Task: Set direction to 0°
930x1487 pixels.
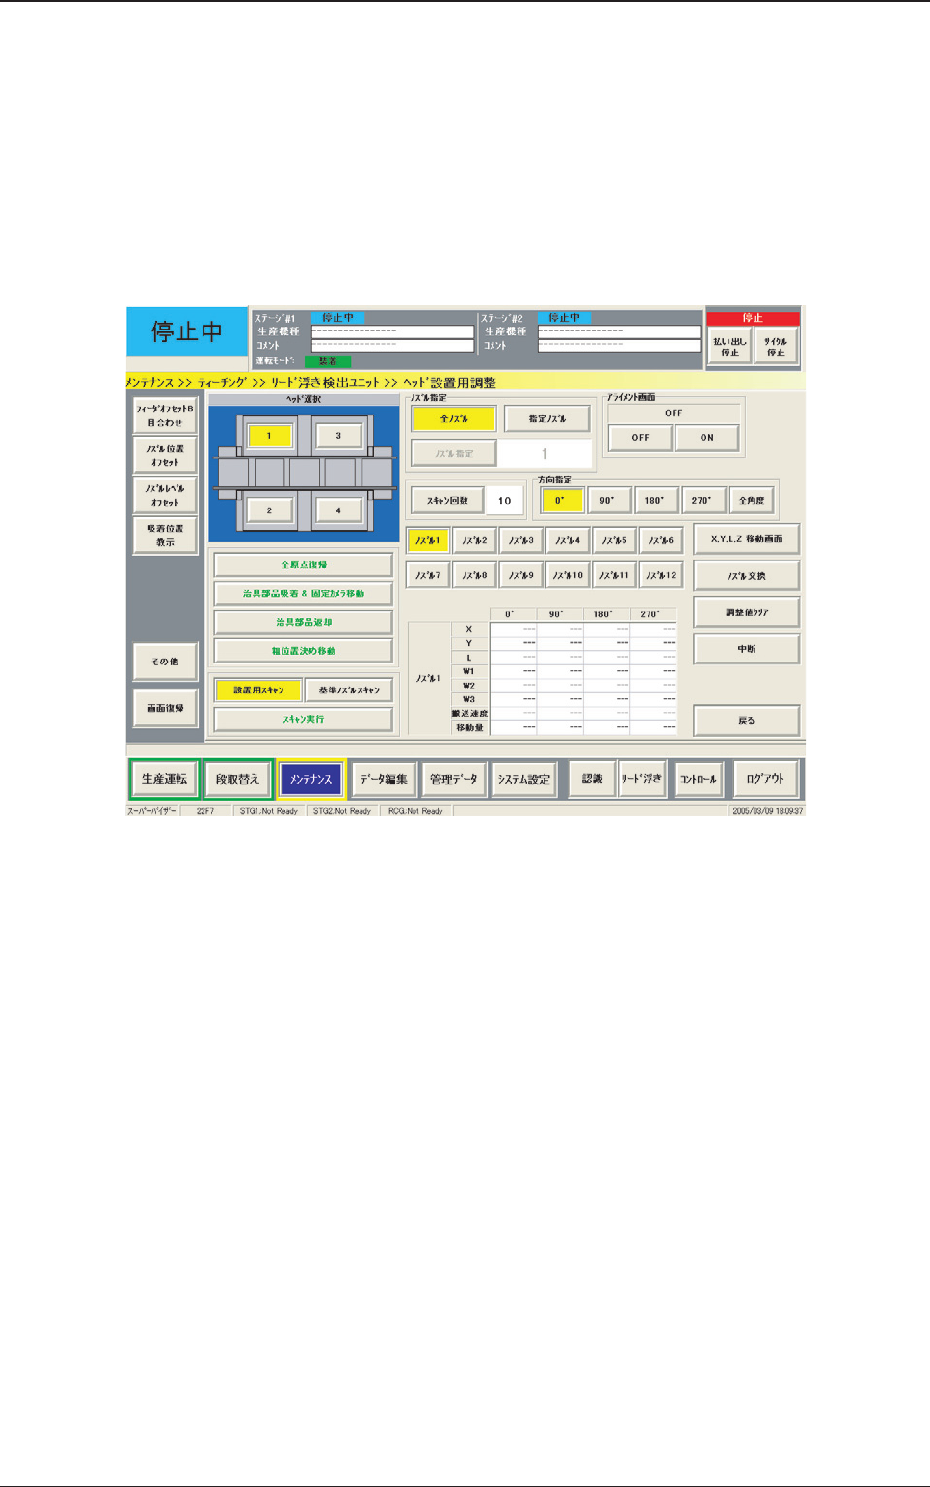Action: click(560, 500)
